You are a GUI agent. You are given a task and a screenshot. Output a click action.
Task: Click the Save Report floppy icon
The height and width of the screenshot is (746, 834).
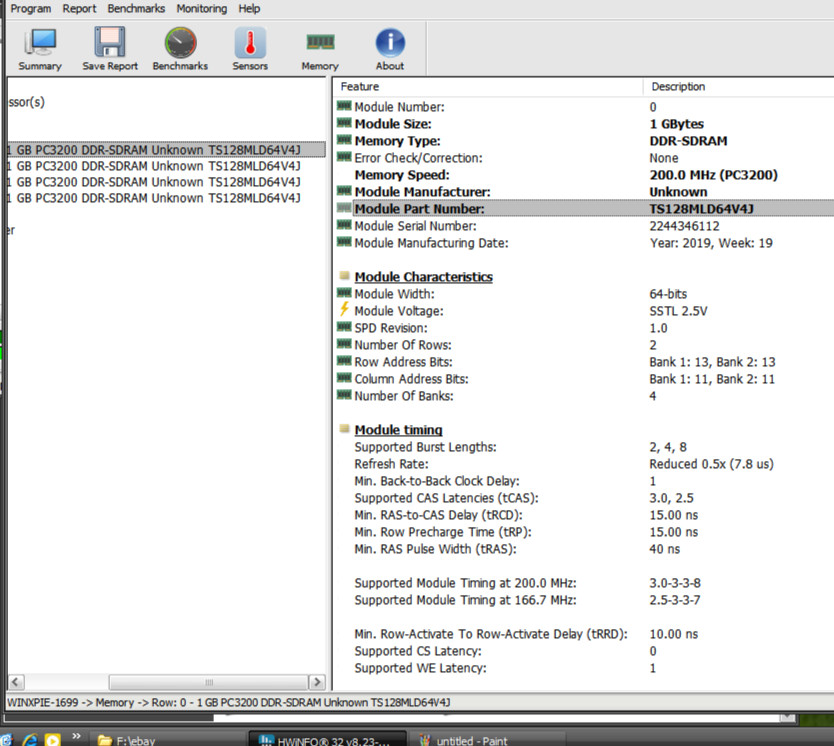pyautogui.click(x=110, y=48)
